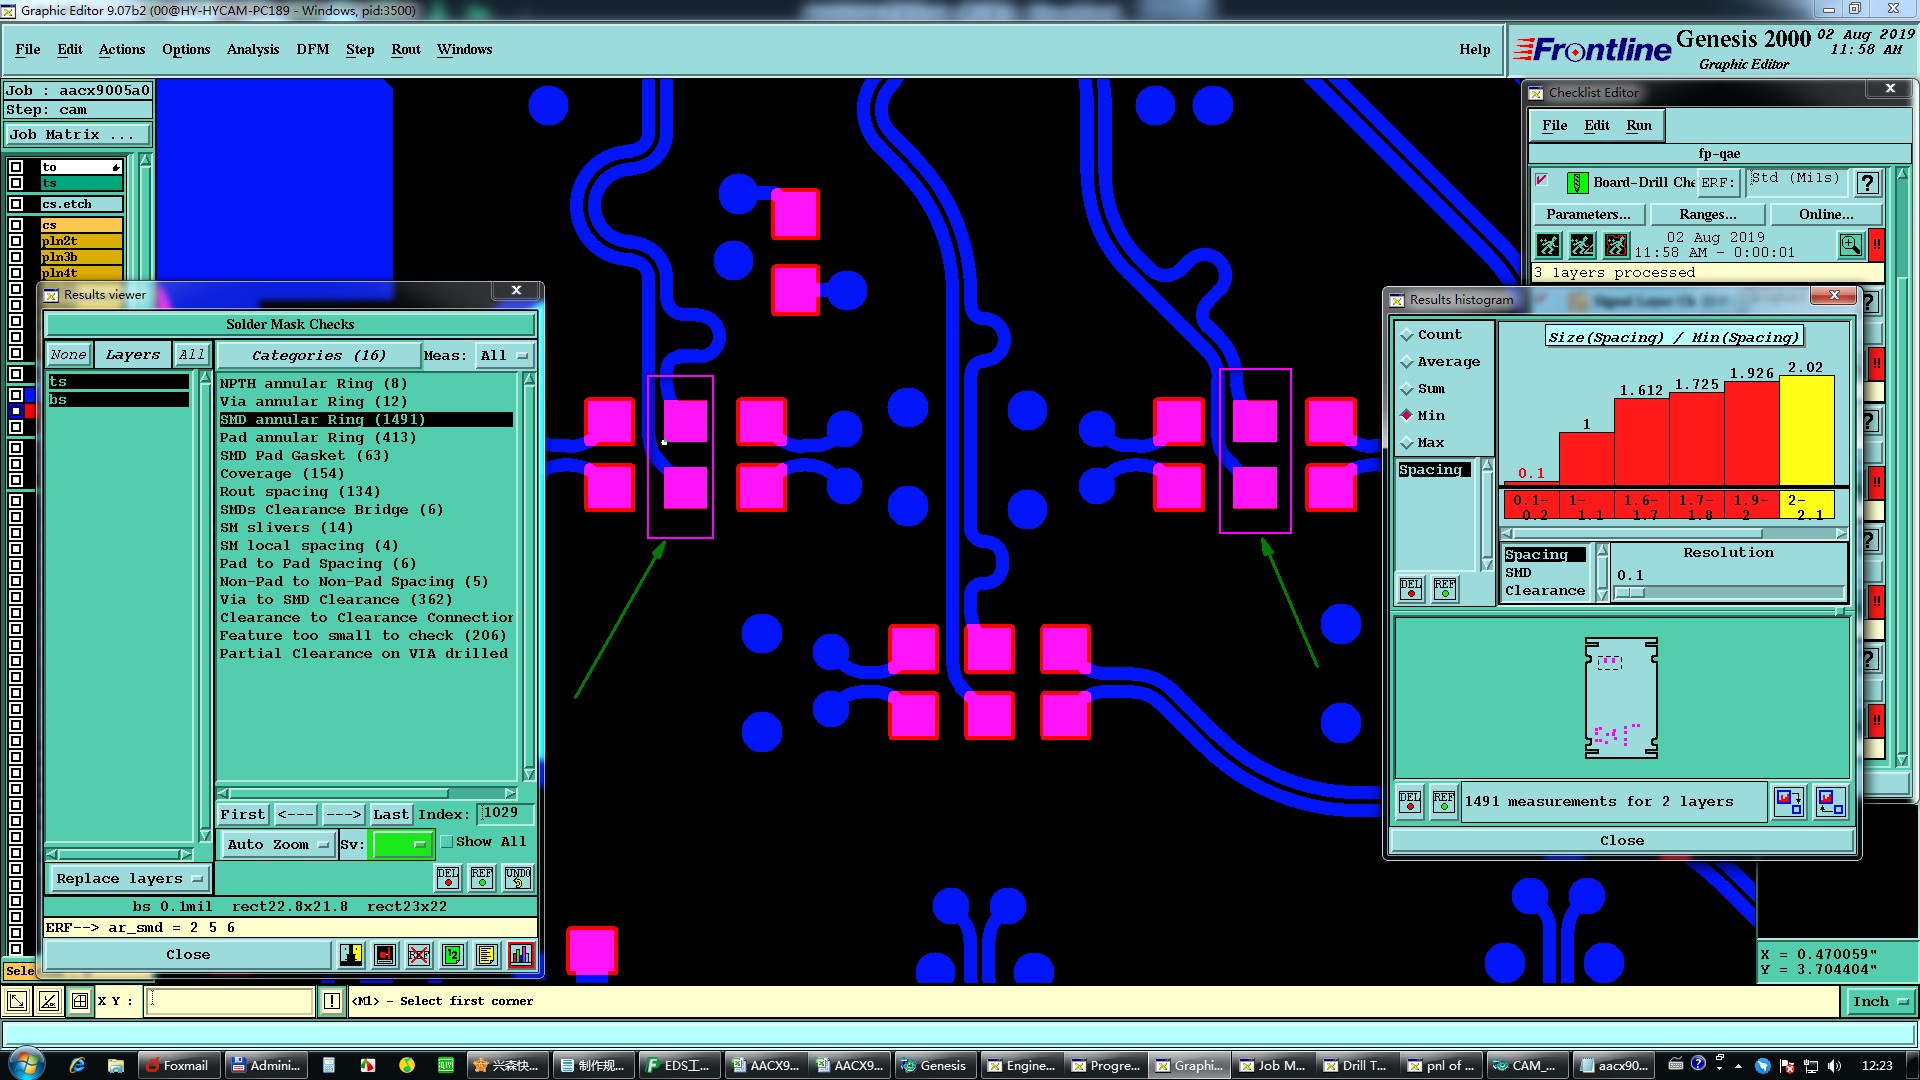Enable the Show All checkbox
Image resolution: width=1920 pixels, height=1080 pixels.
click(447, 842)
